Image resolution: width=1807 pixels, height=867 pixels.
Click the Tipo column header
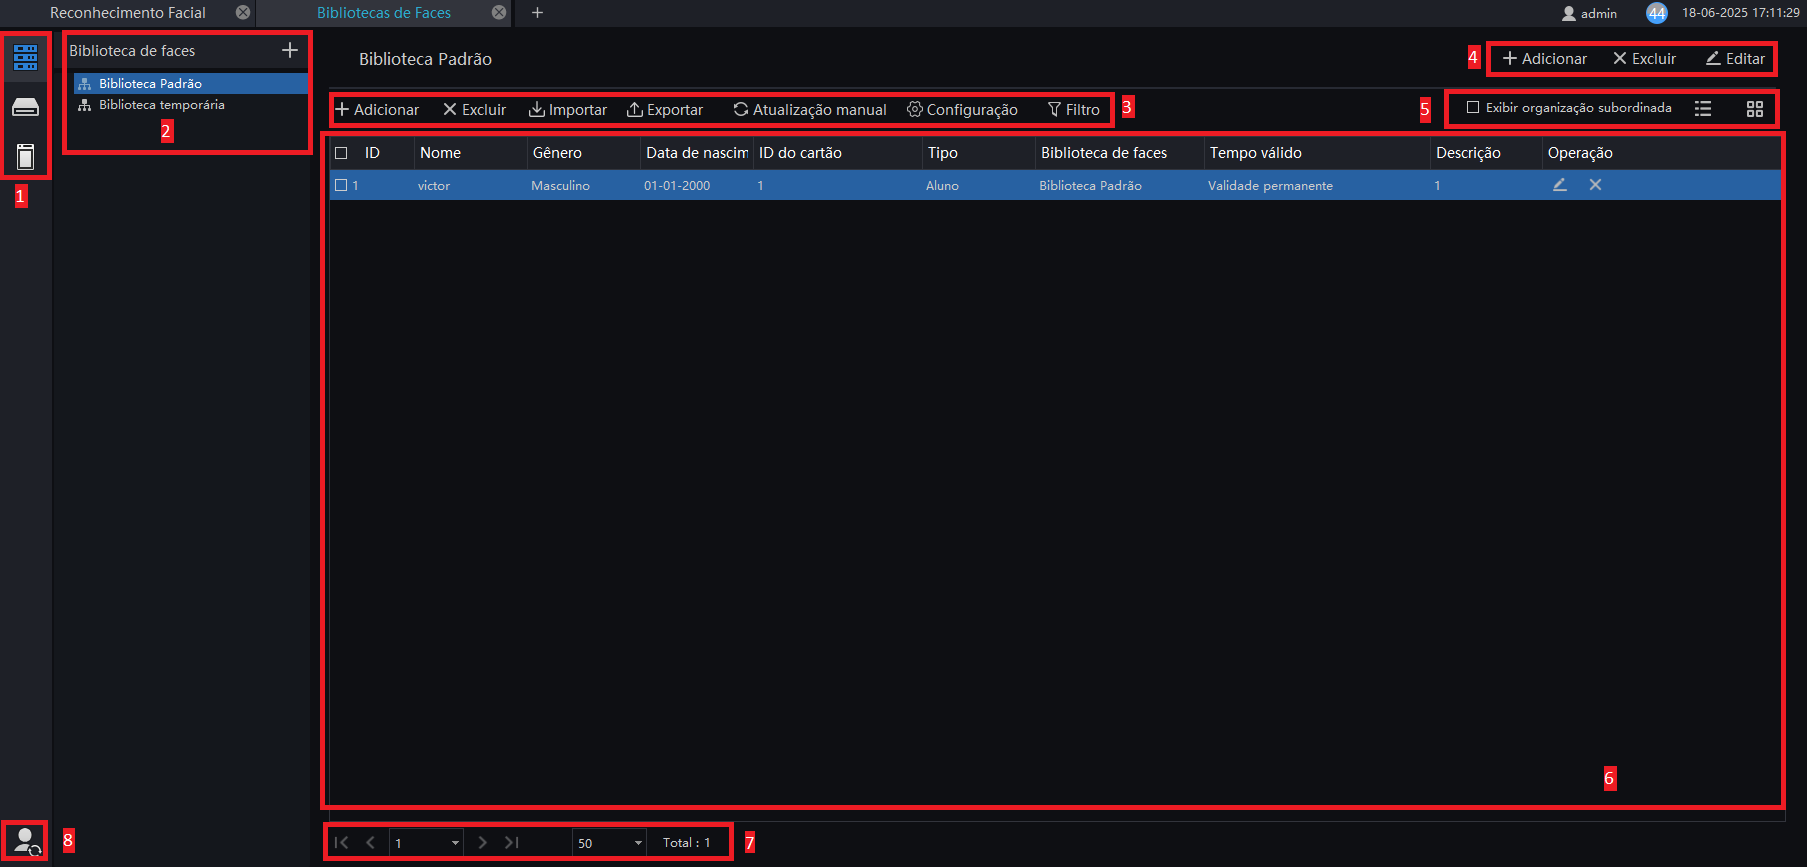(942, 153)
